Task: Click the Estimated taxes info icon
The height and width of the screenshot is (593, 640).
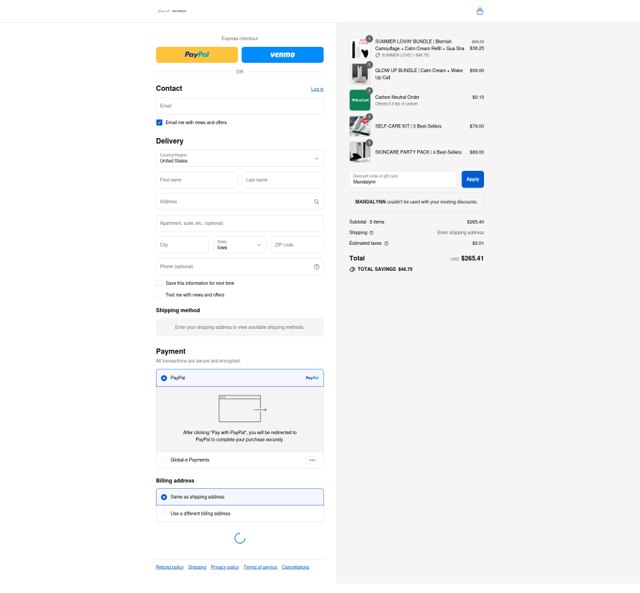Action: tap(386, 244)
